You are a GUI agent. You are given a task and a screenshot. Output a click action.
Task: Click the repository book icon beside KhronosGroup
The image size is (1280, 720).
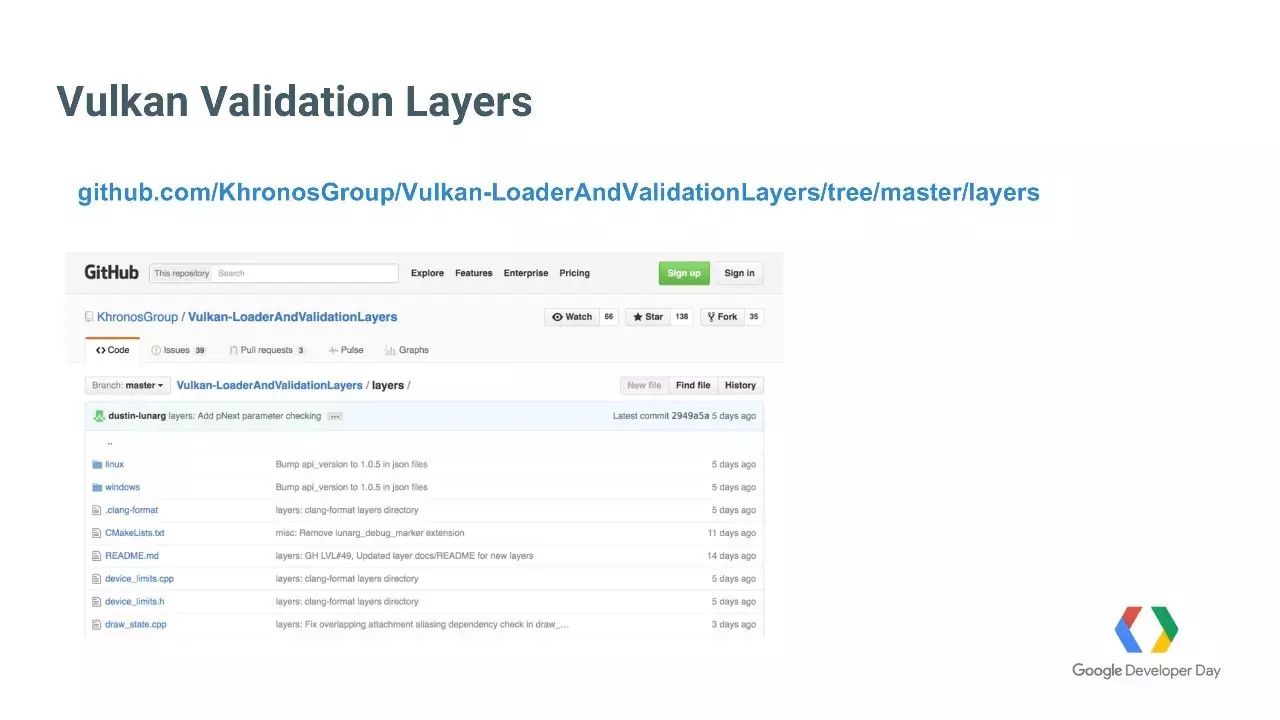[89, 317]
